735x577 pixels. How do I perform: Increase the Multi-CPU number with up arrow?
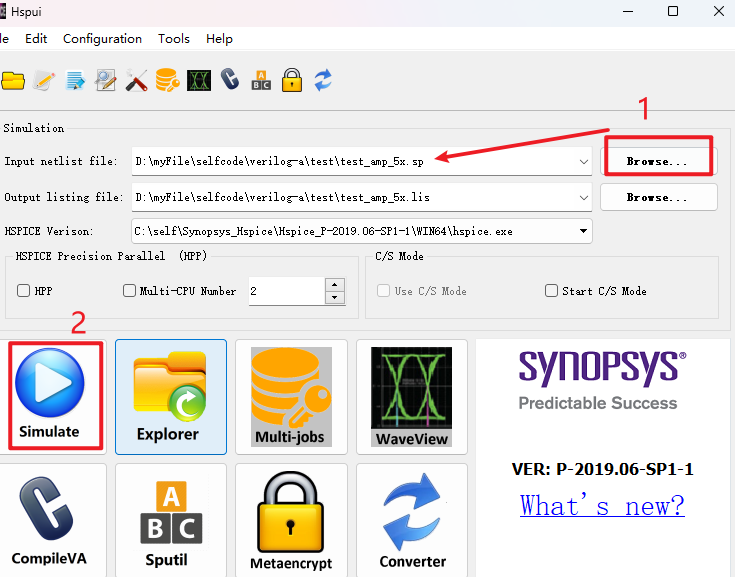pyautogui.click(x=335, y=285)
